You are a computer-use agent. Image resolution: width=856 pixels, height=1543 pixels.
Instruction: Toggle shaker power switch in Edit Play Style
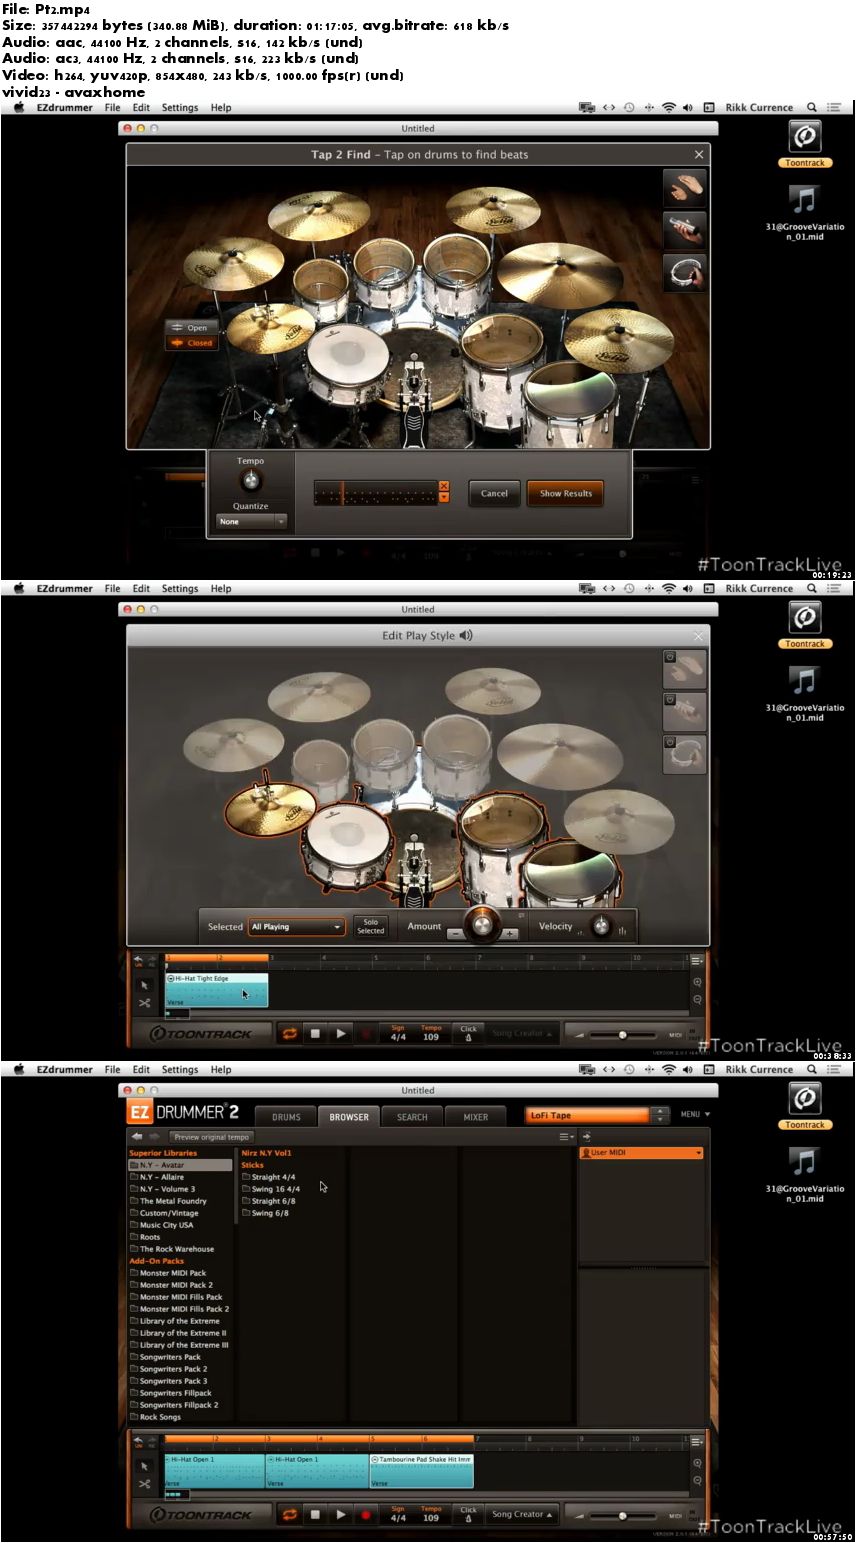[x=670, y=699]
